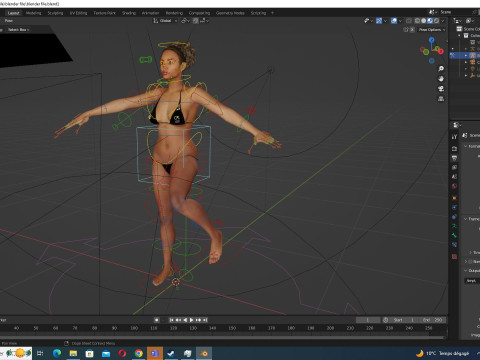Viewport: 480px width, 360px height.
Task: Click the red X axis on navigation gizmo
Action: [441, 51]
